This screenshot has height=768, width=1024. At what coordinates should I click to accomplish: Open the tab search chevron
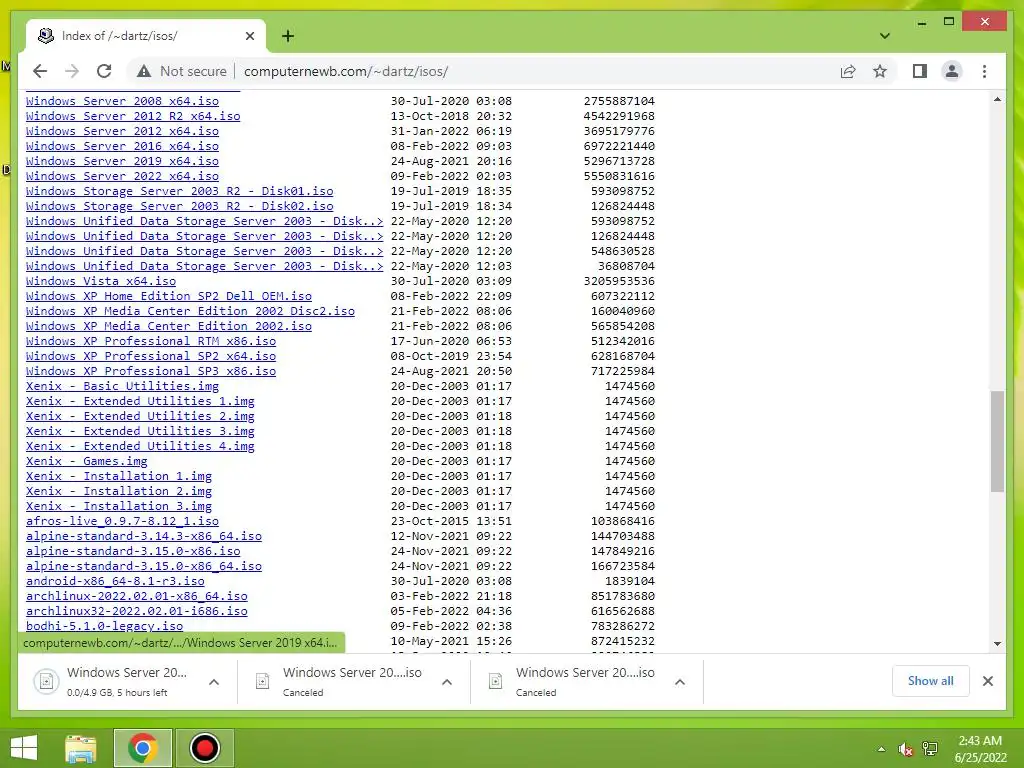pos(884,36)
